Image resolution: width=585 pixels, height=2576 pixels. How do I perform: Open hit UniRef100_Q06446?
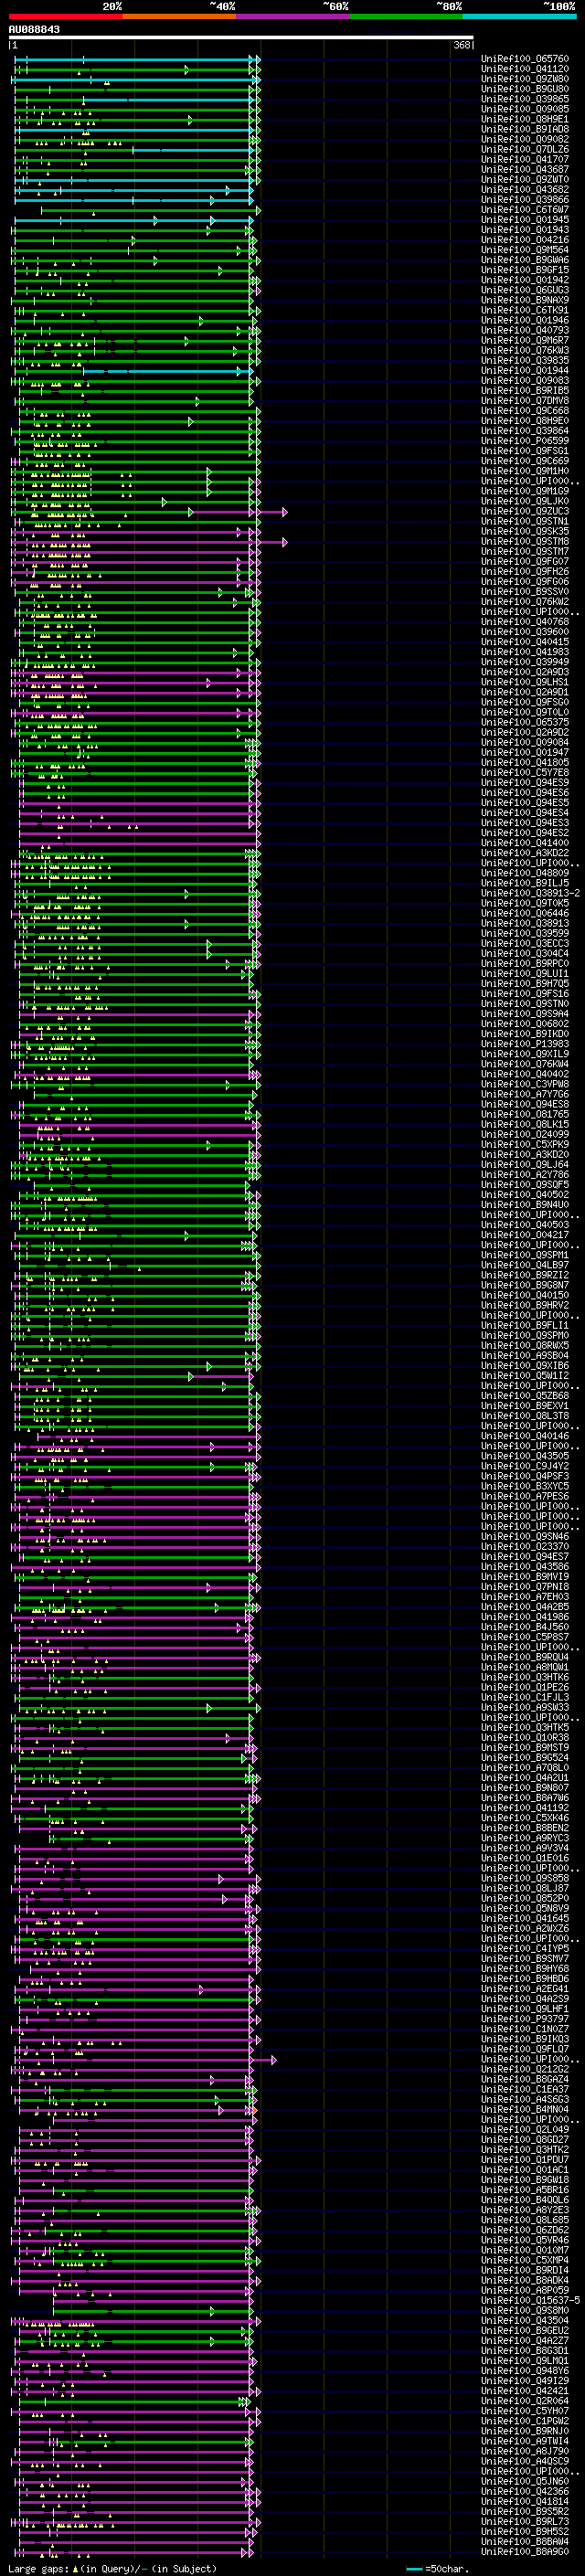525,914
